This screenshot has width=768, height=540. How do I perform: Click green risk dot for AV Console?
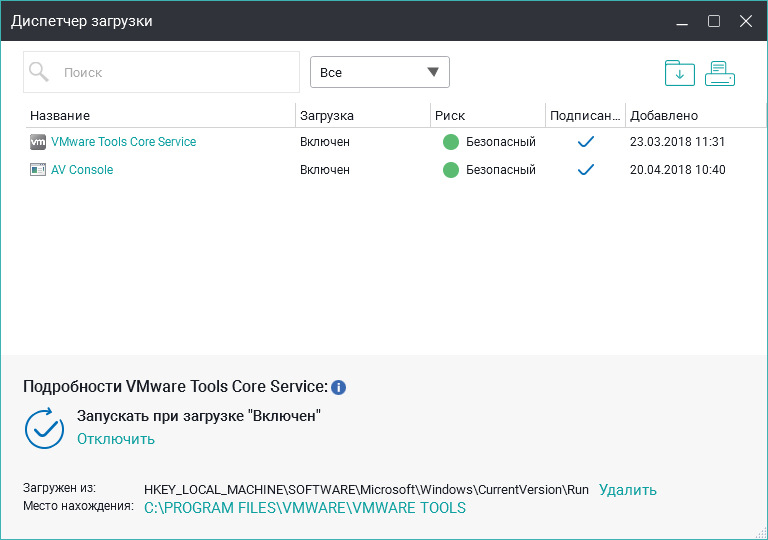point(451,170)
